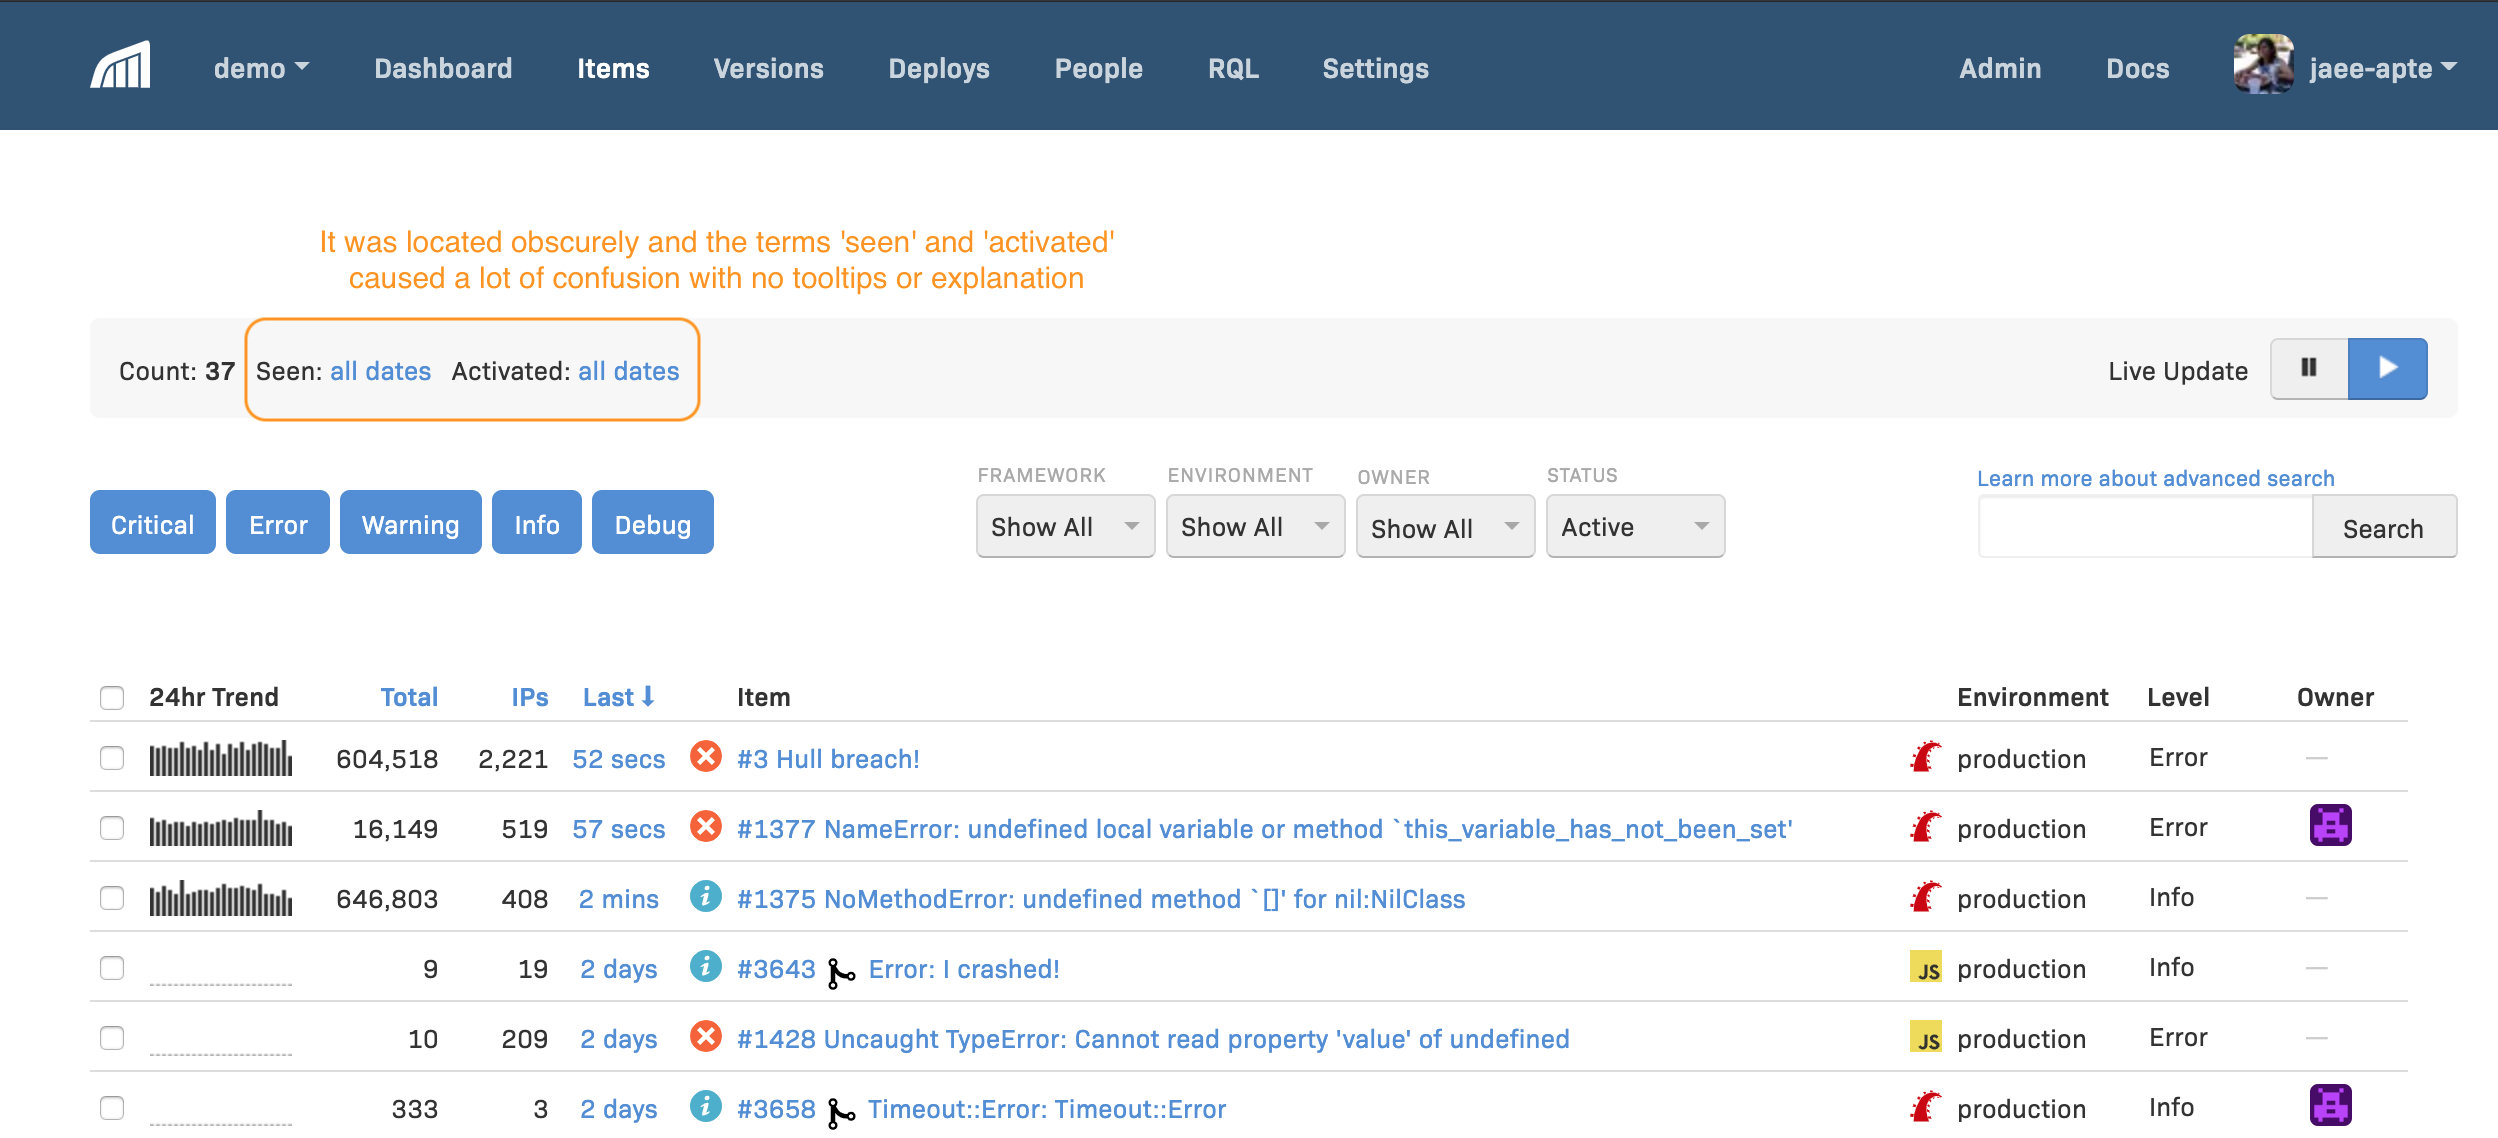Open the Framework Show All dropdown
This screenshot has width=2498, height=1138.
point(1065,526)
